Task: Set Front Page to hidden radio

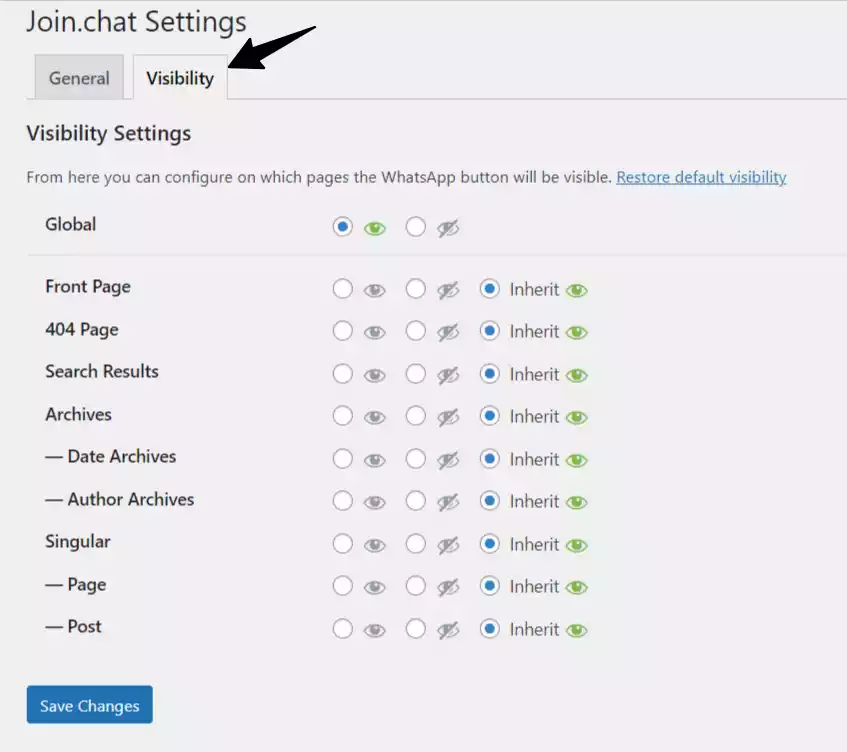Action: pos(415,288)
